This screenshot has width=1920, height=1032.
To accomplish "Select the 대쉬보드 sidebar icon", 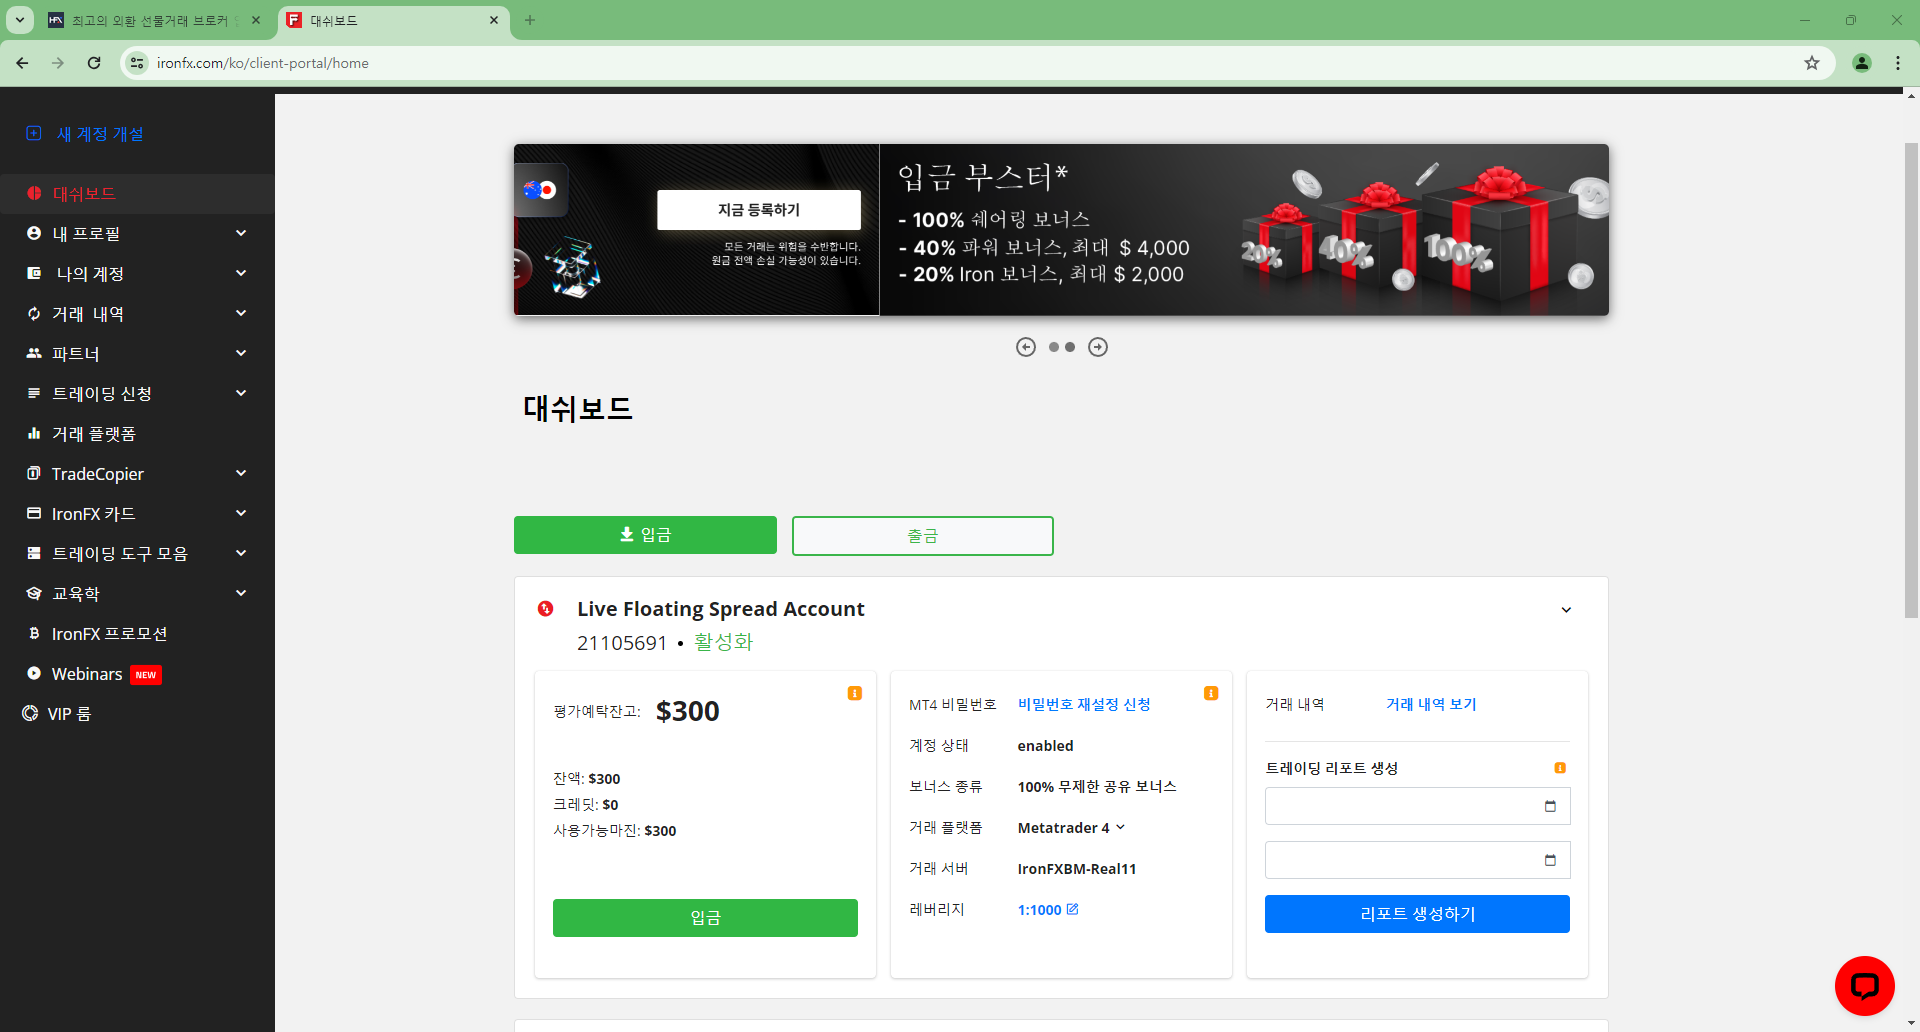I will pyautogui.click(x=33, y=193).
